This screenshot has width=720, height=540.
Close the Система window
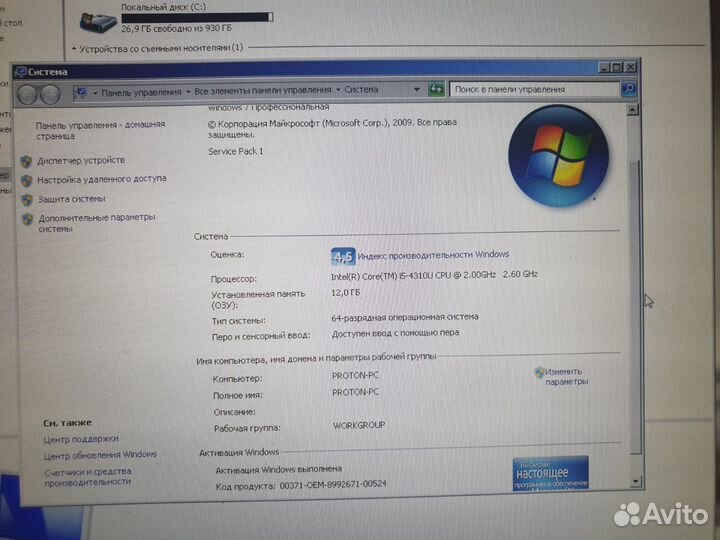pyautogui.click(x=631, y=67)
